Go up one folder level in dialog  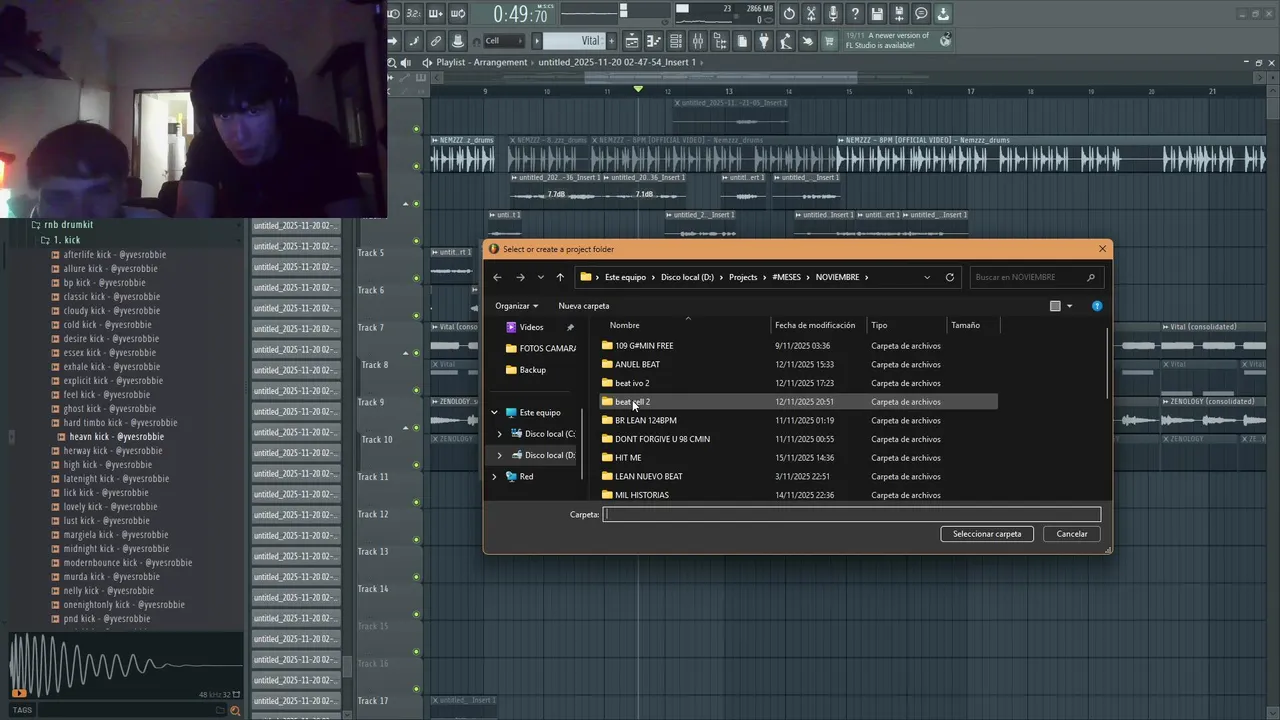pyautogui.click(x=560, y=277)
